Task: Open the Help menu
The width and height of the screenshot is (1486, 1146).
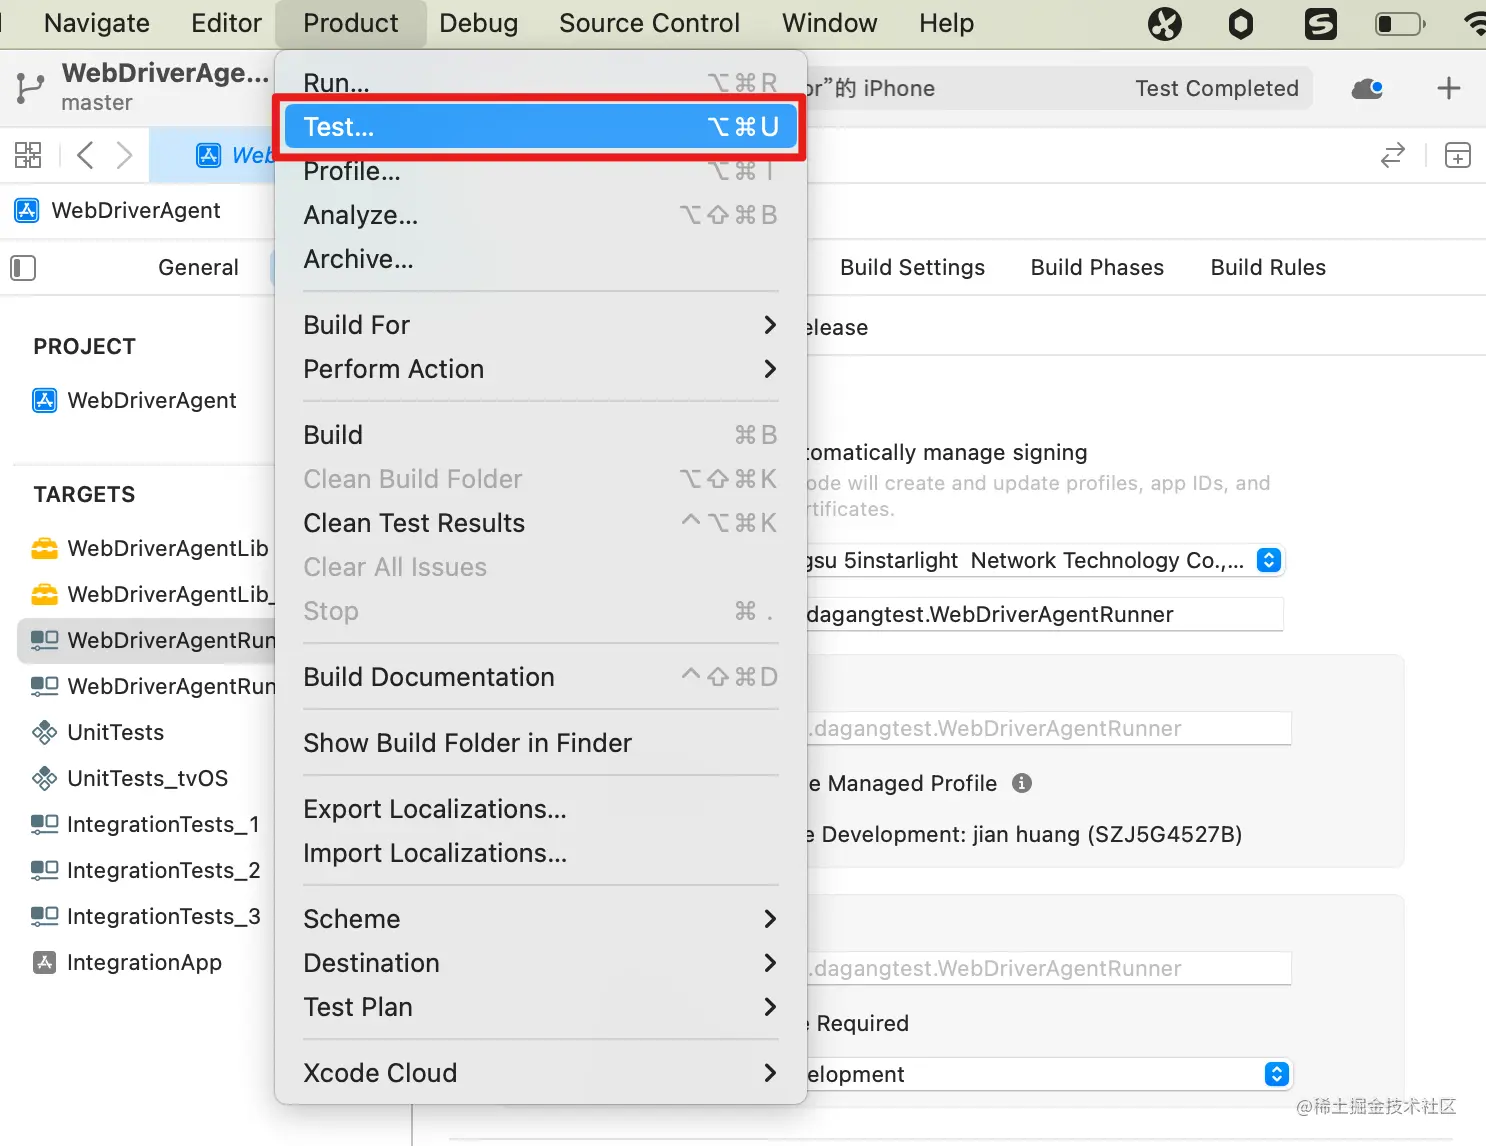Action: tap(946, 23)
